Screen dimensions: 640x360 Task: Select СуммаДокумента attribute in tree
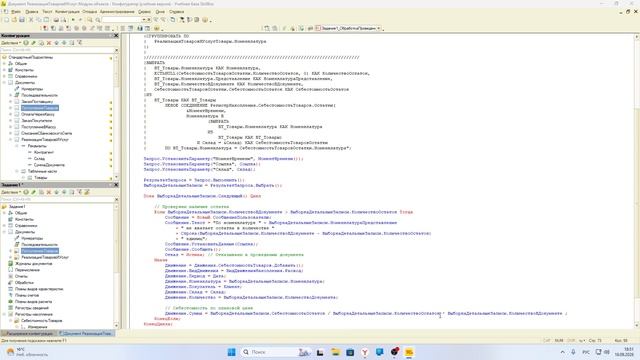(49, 165)
